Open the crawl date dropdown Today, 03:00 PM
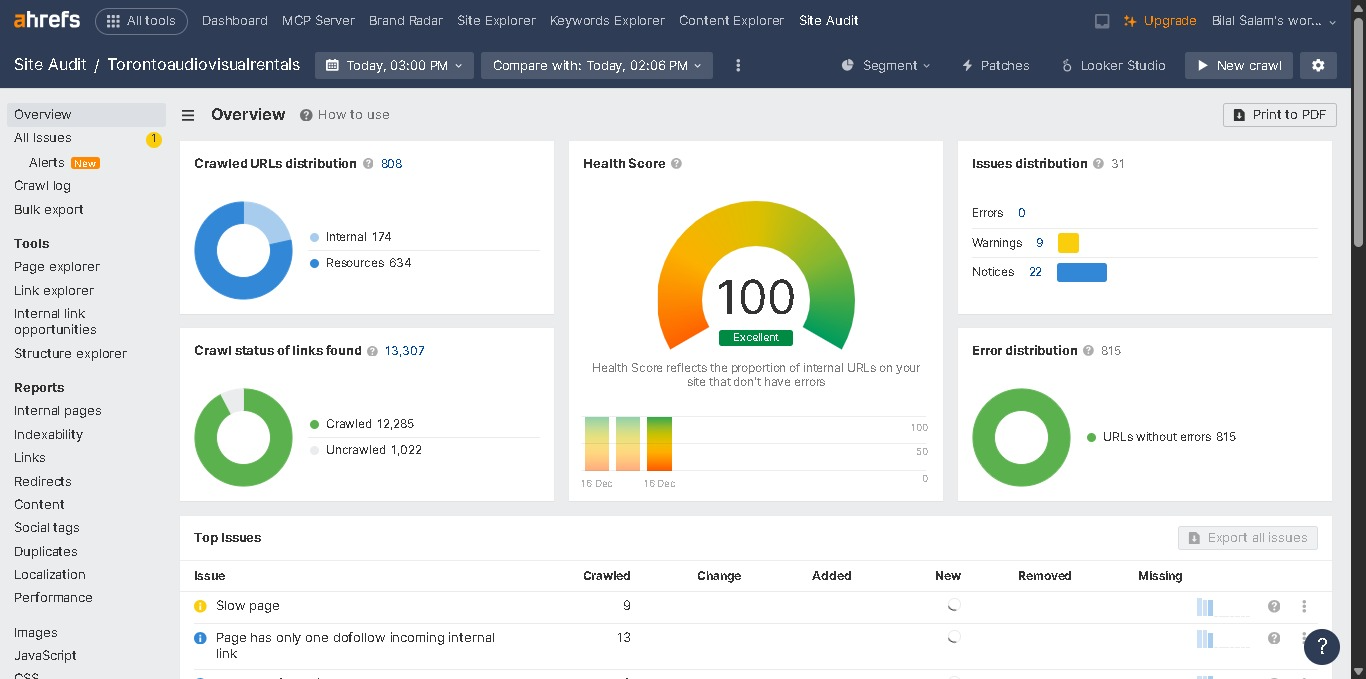1366x679 pixels. [x=394, y=65]
